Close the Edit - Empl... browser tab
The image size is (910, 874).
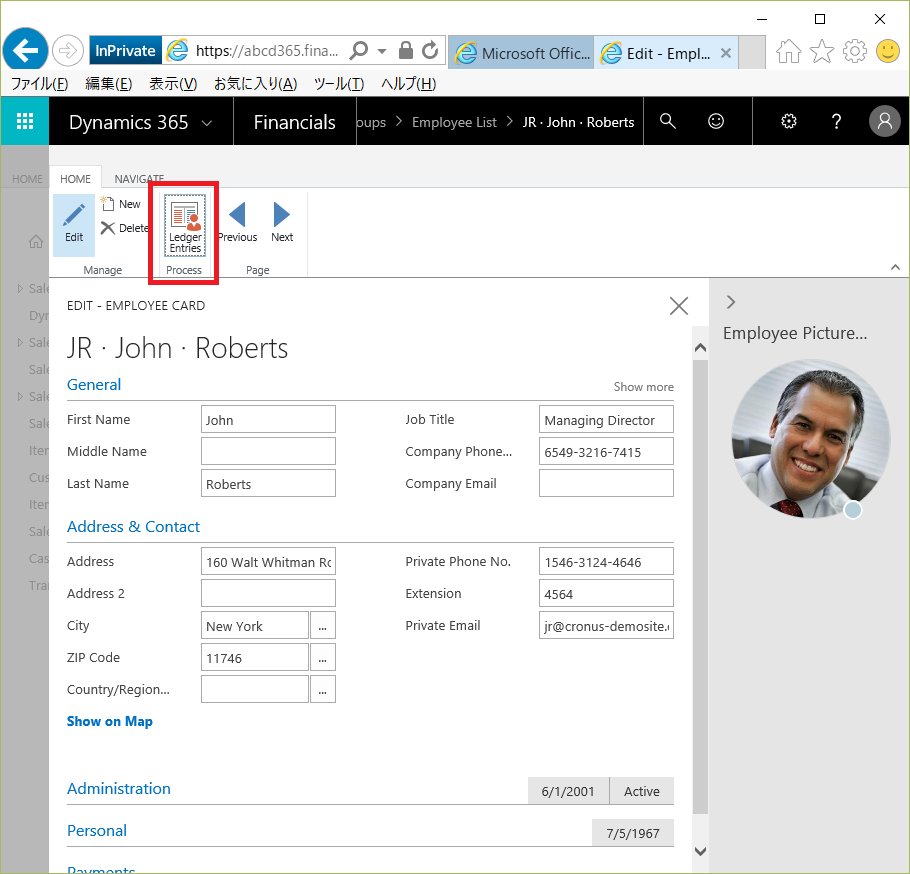tap(725, 53)
